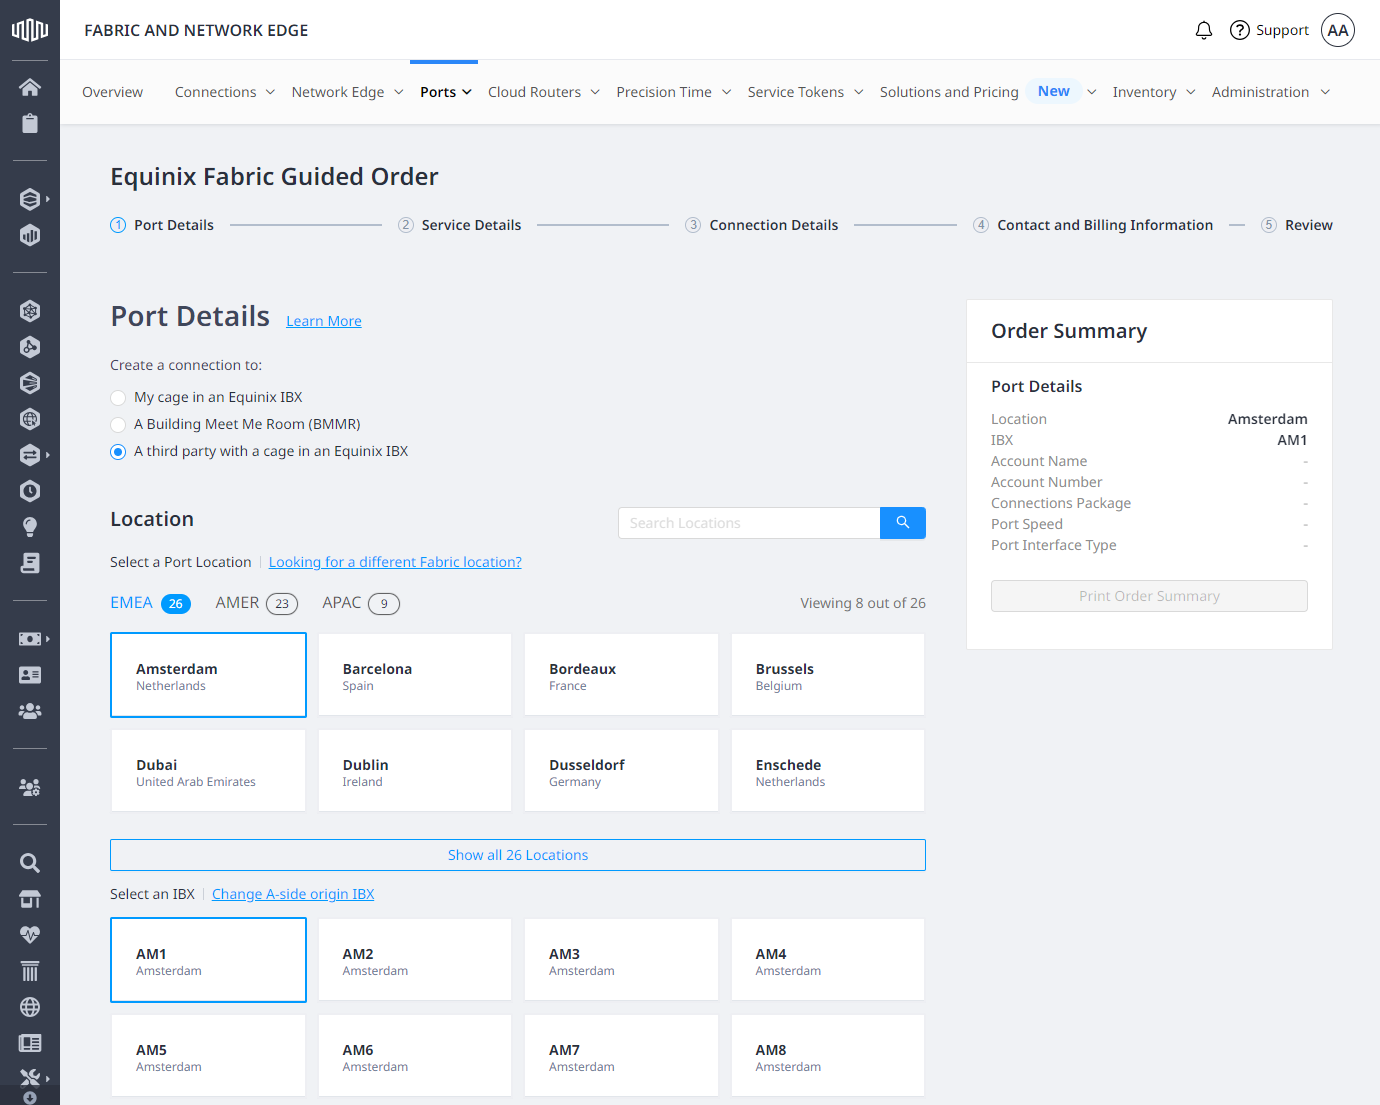The height and width of the screenshot is (1105, 1380).
Task: Select 'My cage in an Equinix IBX' option
Action: (118, 397)
